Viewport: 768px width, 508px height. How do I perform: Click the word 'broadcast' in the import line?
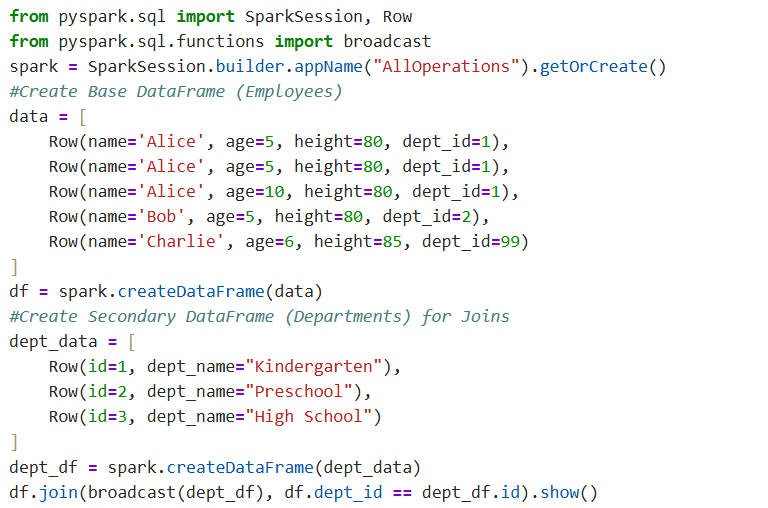pos(387,42)
